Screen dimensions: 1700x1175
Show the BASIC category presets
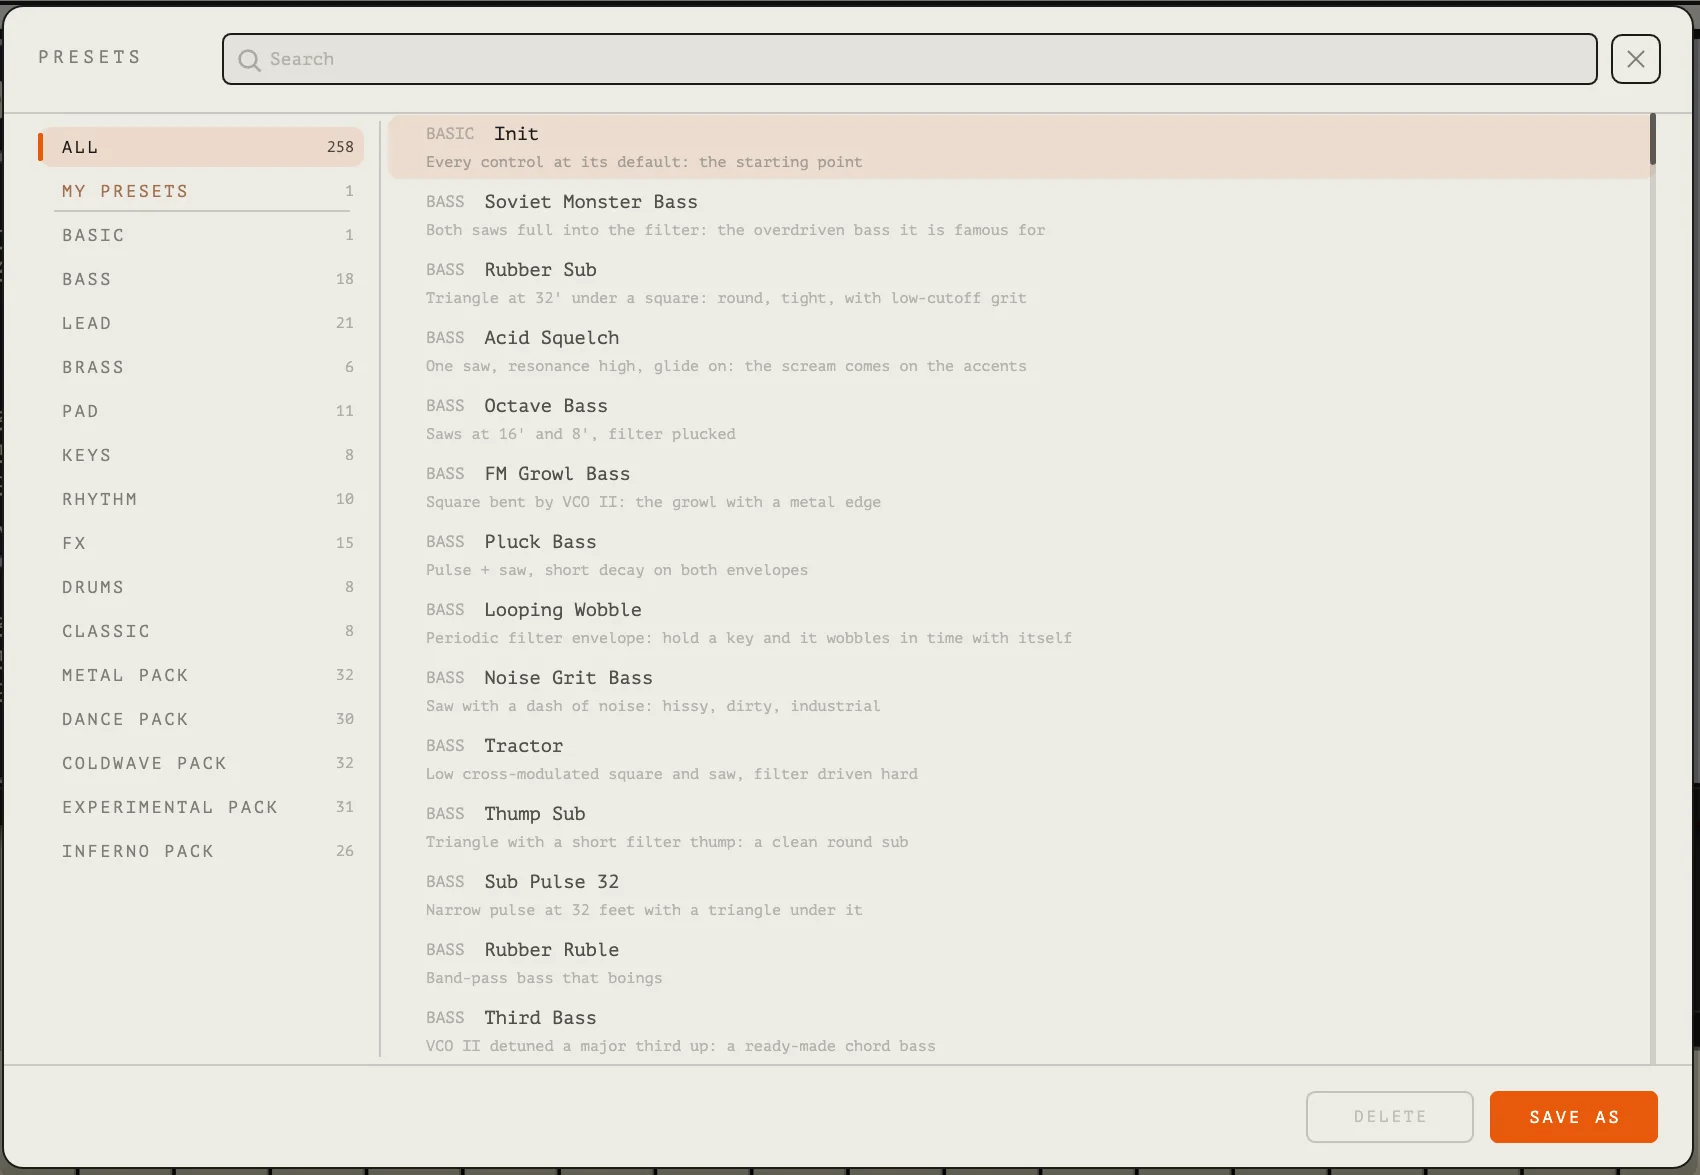tap(201, 235)
